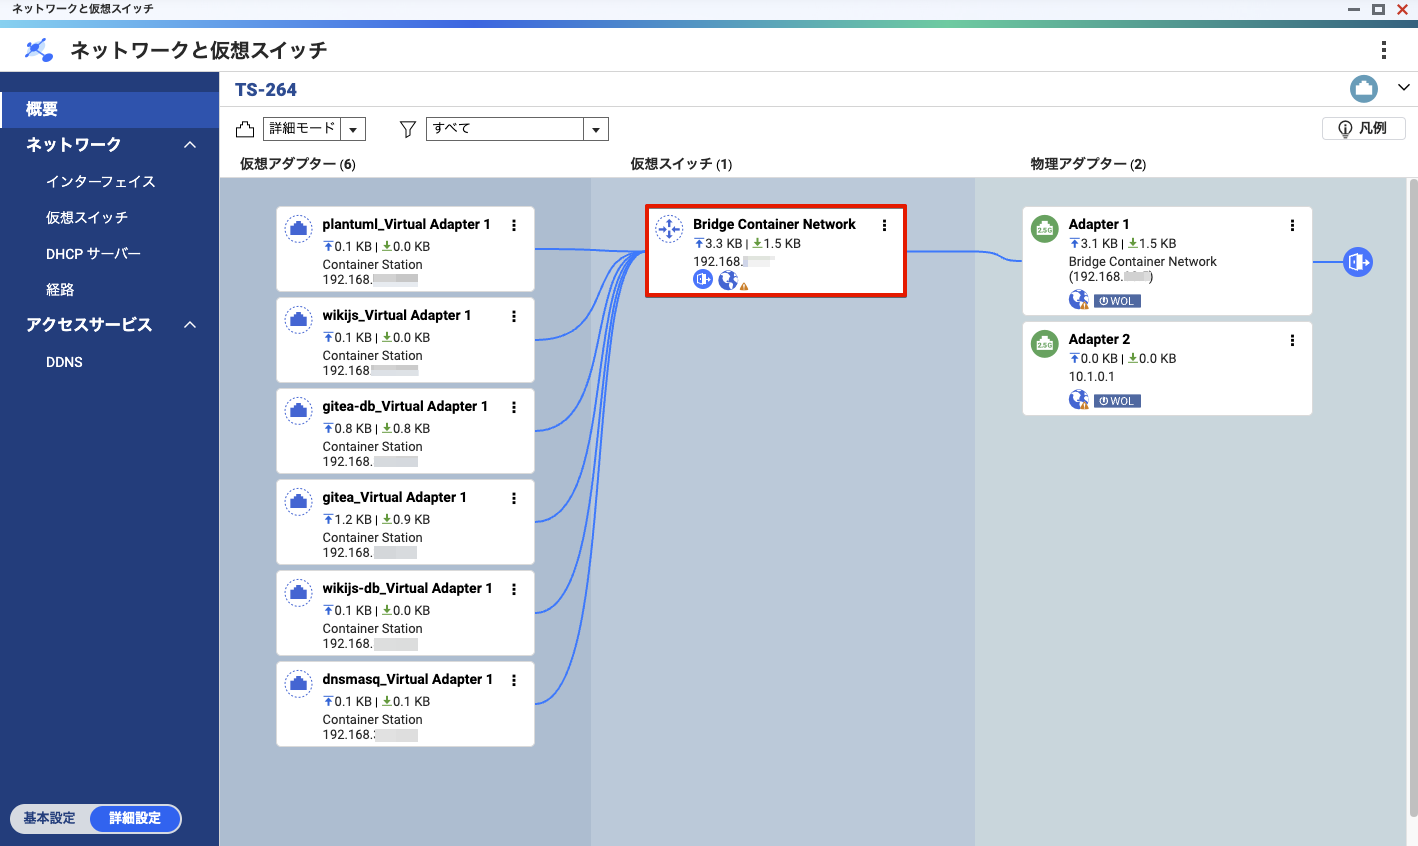Open Adapter 2 options menu

(x=1292, y=340)
